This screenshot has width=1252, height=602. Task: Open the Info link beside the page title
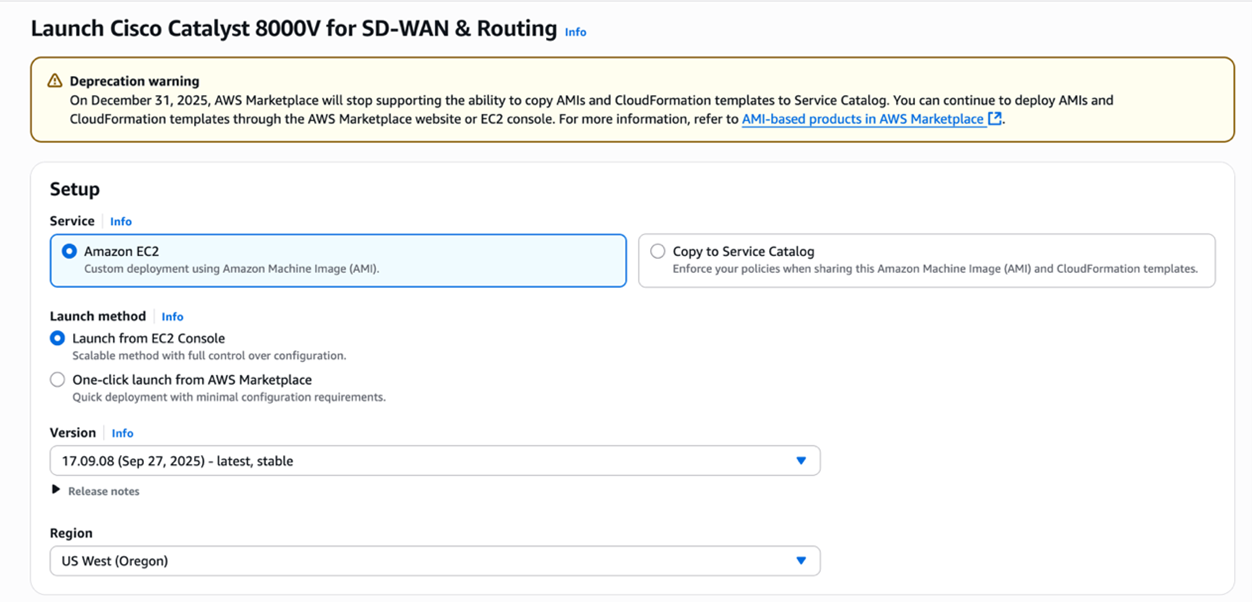pos(575,32)
